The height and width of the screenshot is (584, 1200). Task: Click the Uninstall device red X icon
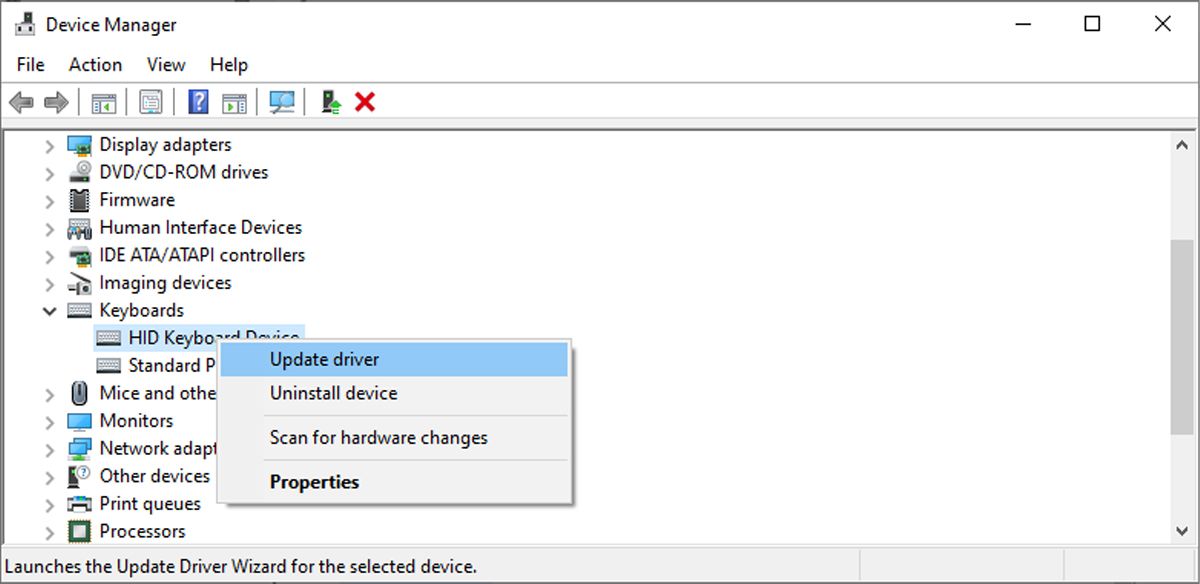(364, 101)
